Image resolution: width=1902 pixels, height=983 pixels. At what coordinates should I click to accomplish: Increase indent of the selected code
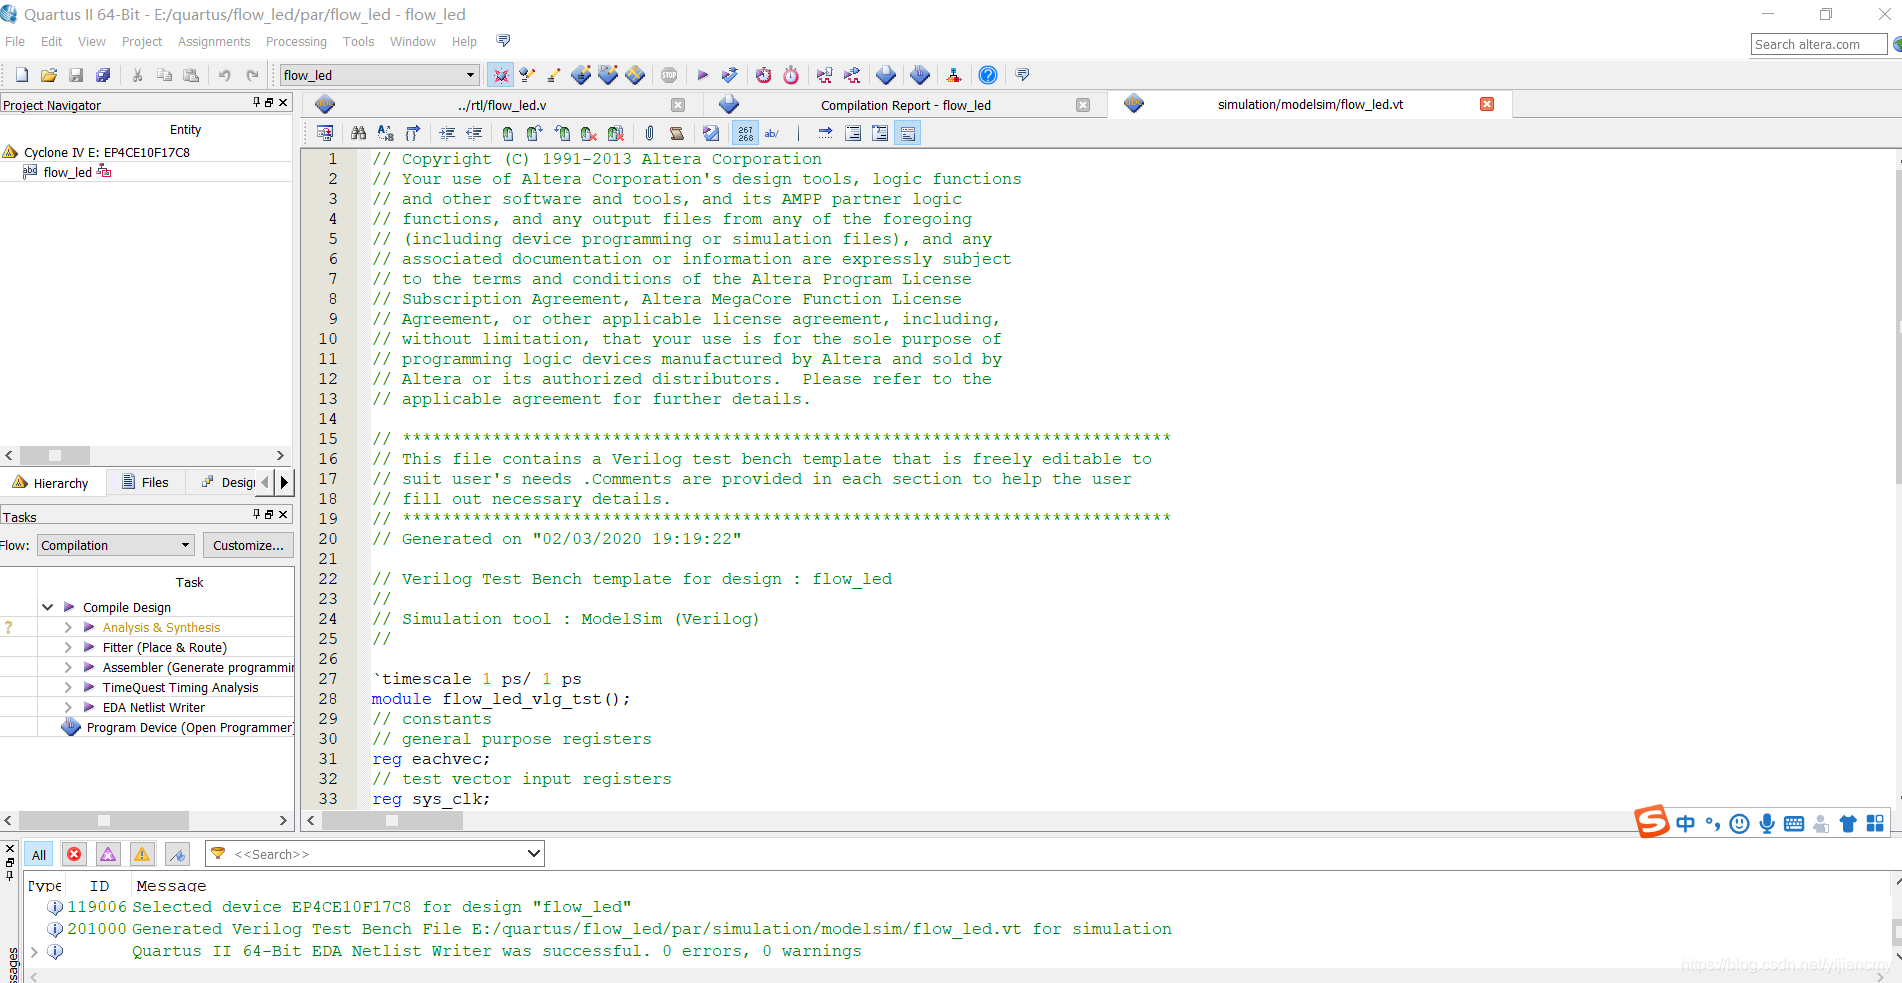click(447, 133)
